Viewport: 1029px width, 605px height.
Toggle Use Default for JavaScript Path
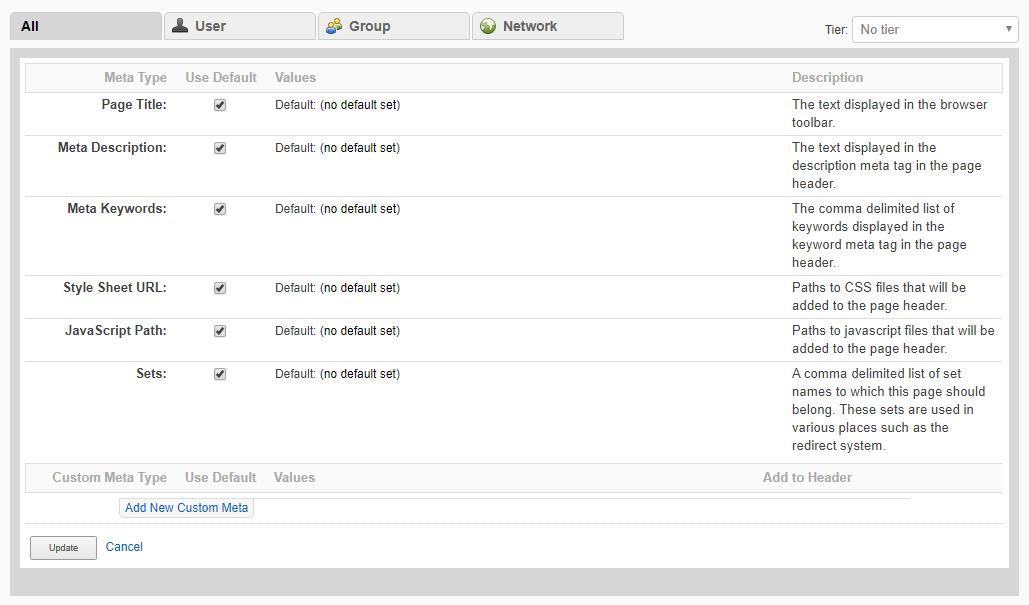click(220, 331)
